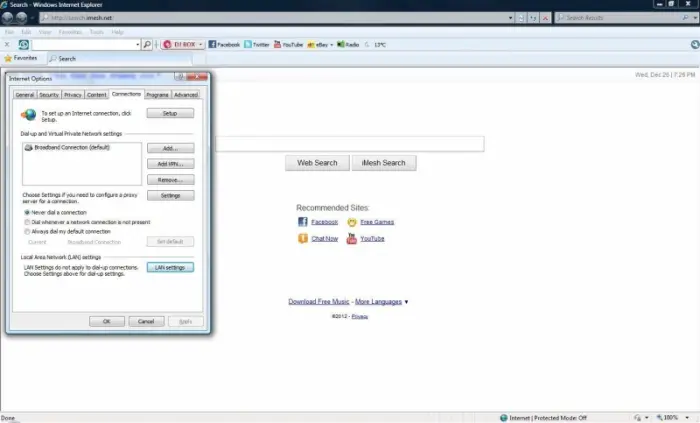Open the Help menu
Screen dimensions: 700x423
point(117,32)
